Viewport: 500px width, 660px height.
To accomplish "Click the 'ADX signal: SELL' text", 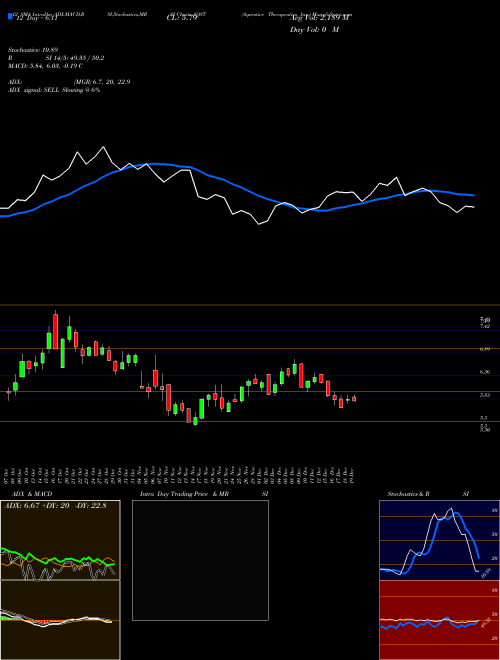I will click(34, 90).
